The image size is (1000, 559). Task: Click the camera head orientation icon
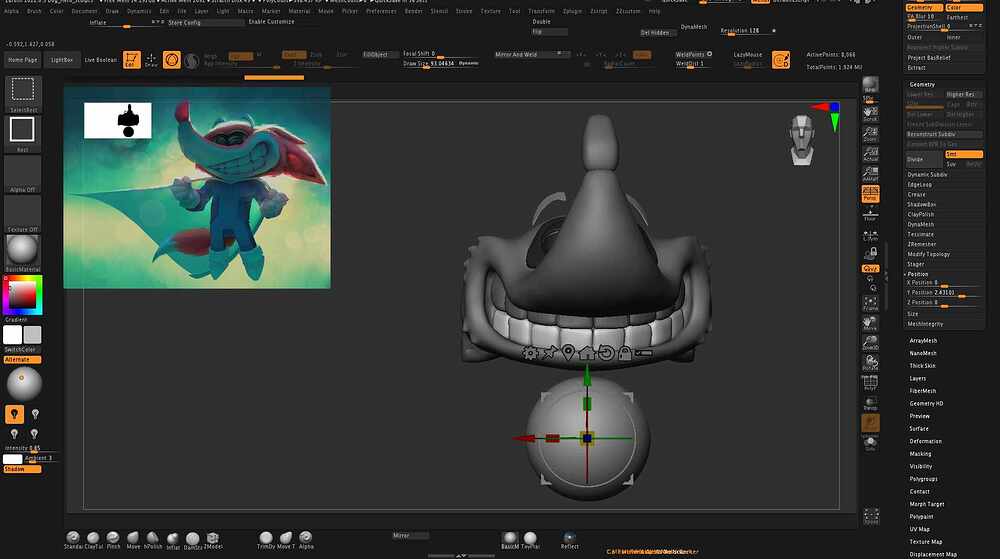click(802, 140)
